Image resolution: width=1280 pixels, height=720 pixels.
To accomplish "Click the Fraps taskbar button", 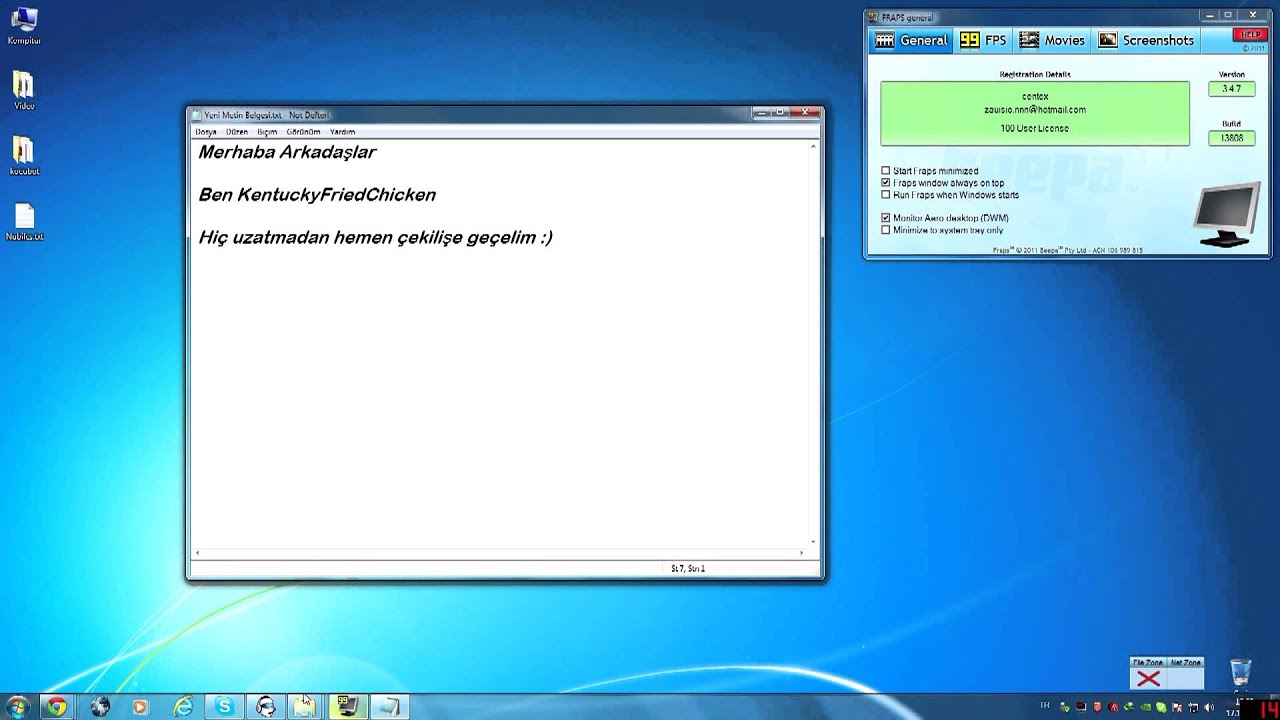I will click(347, 707).
